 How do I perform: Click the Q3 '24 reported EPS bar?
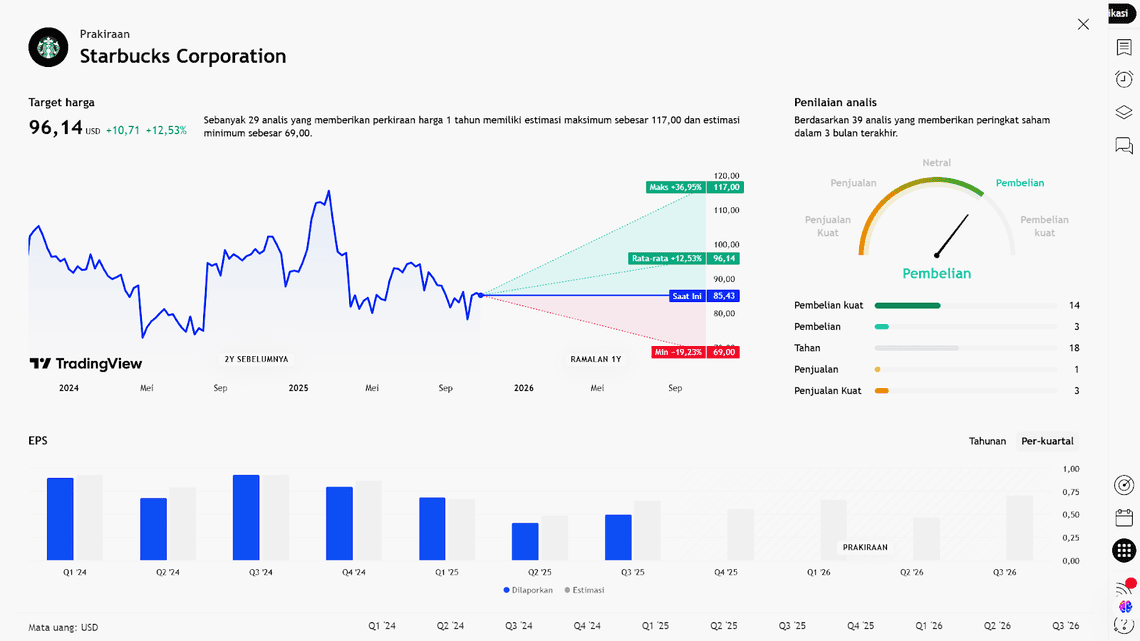(x=246, y=517)
